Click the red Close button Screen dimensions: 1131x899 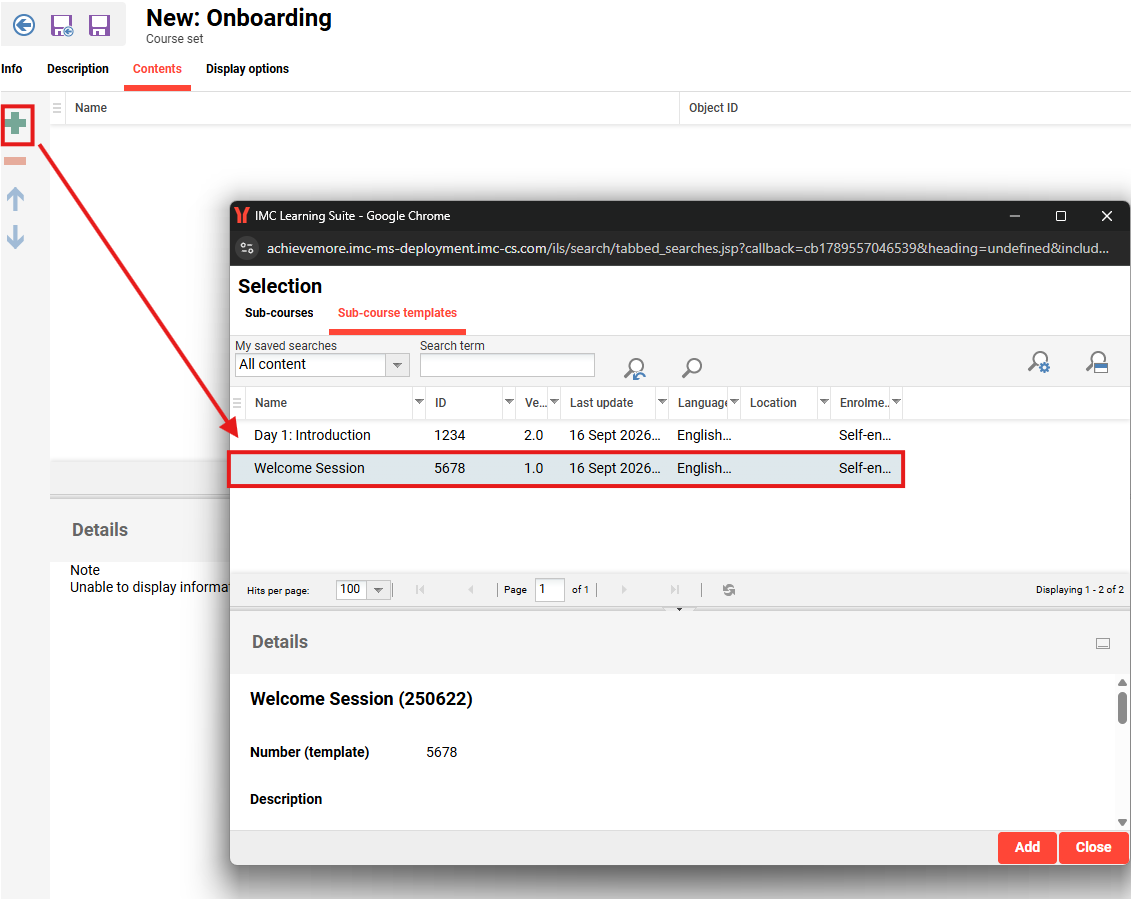pyautogui.click(x=1093, y=847)
